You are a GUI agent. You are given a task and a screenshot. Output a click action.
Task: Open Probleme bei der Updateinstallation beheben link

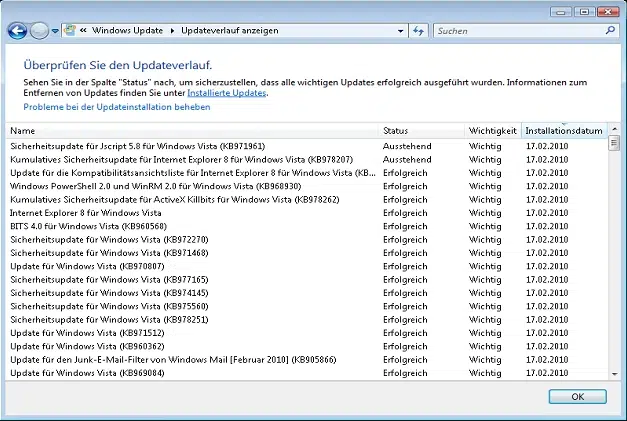click(x=117, y=107)
